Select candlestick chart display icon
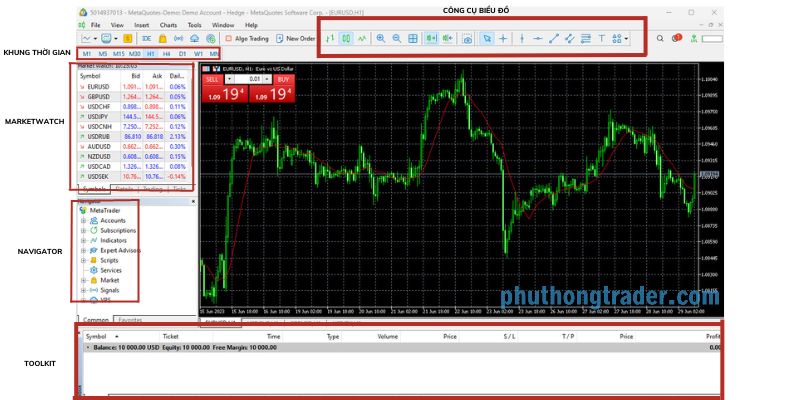This screenshot has width=800, height=400. (x=346, y=38)
